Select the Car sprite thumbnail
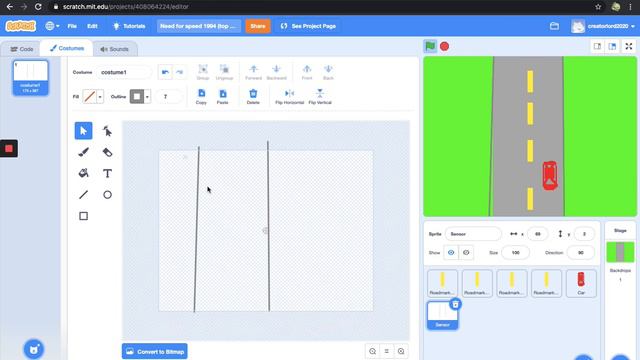Image resolution: width=640 pixels, height=360 pixels. pos(581,283)
